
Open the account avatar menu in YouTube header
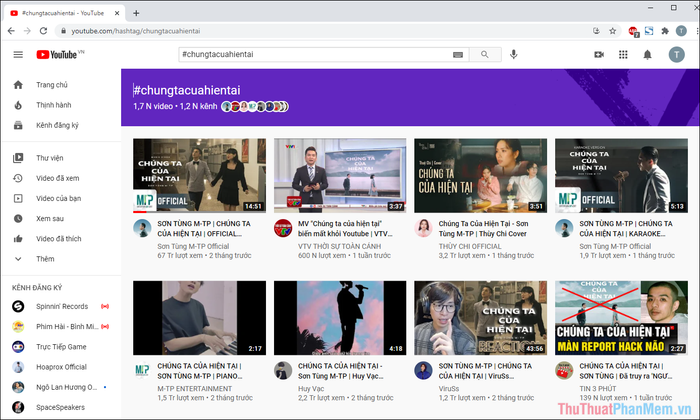coord(676,54)
